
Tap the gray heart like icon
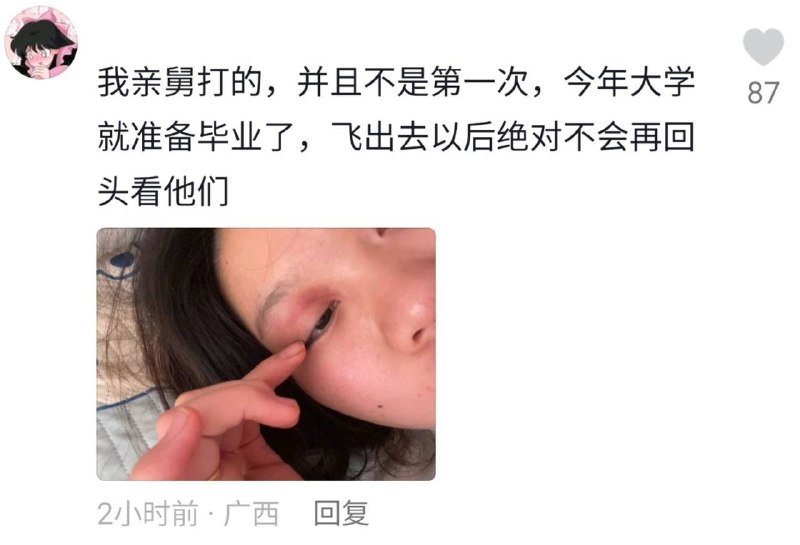[763, 47]
